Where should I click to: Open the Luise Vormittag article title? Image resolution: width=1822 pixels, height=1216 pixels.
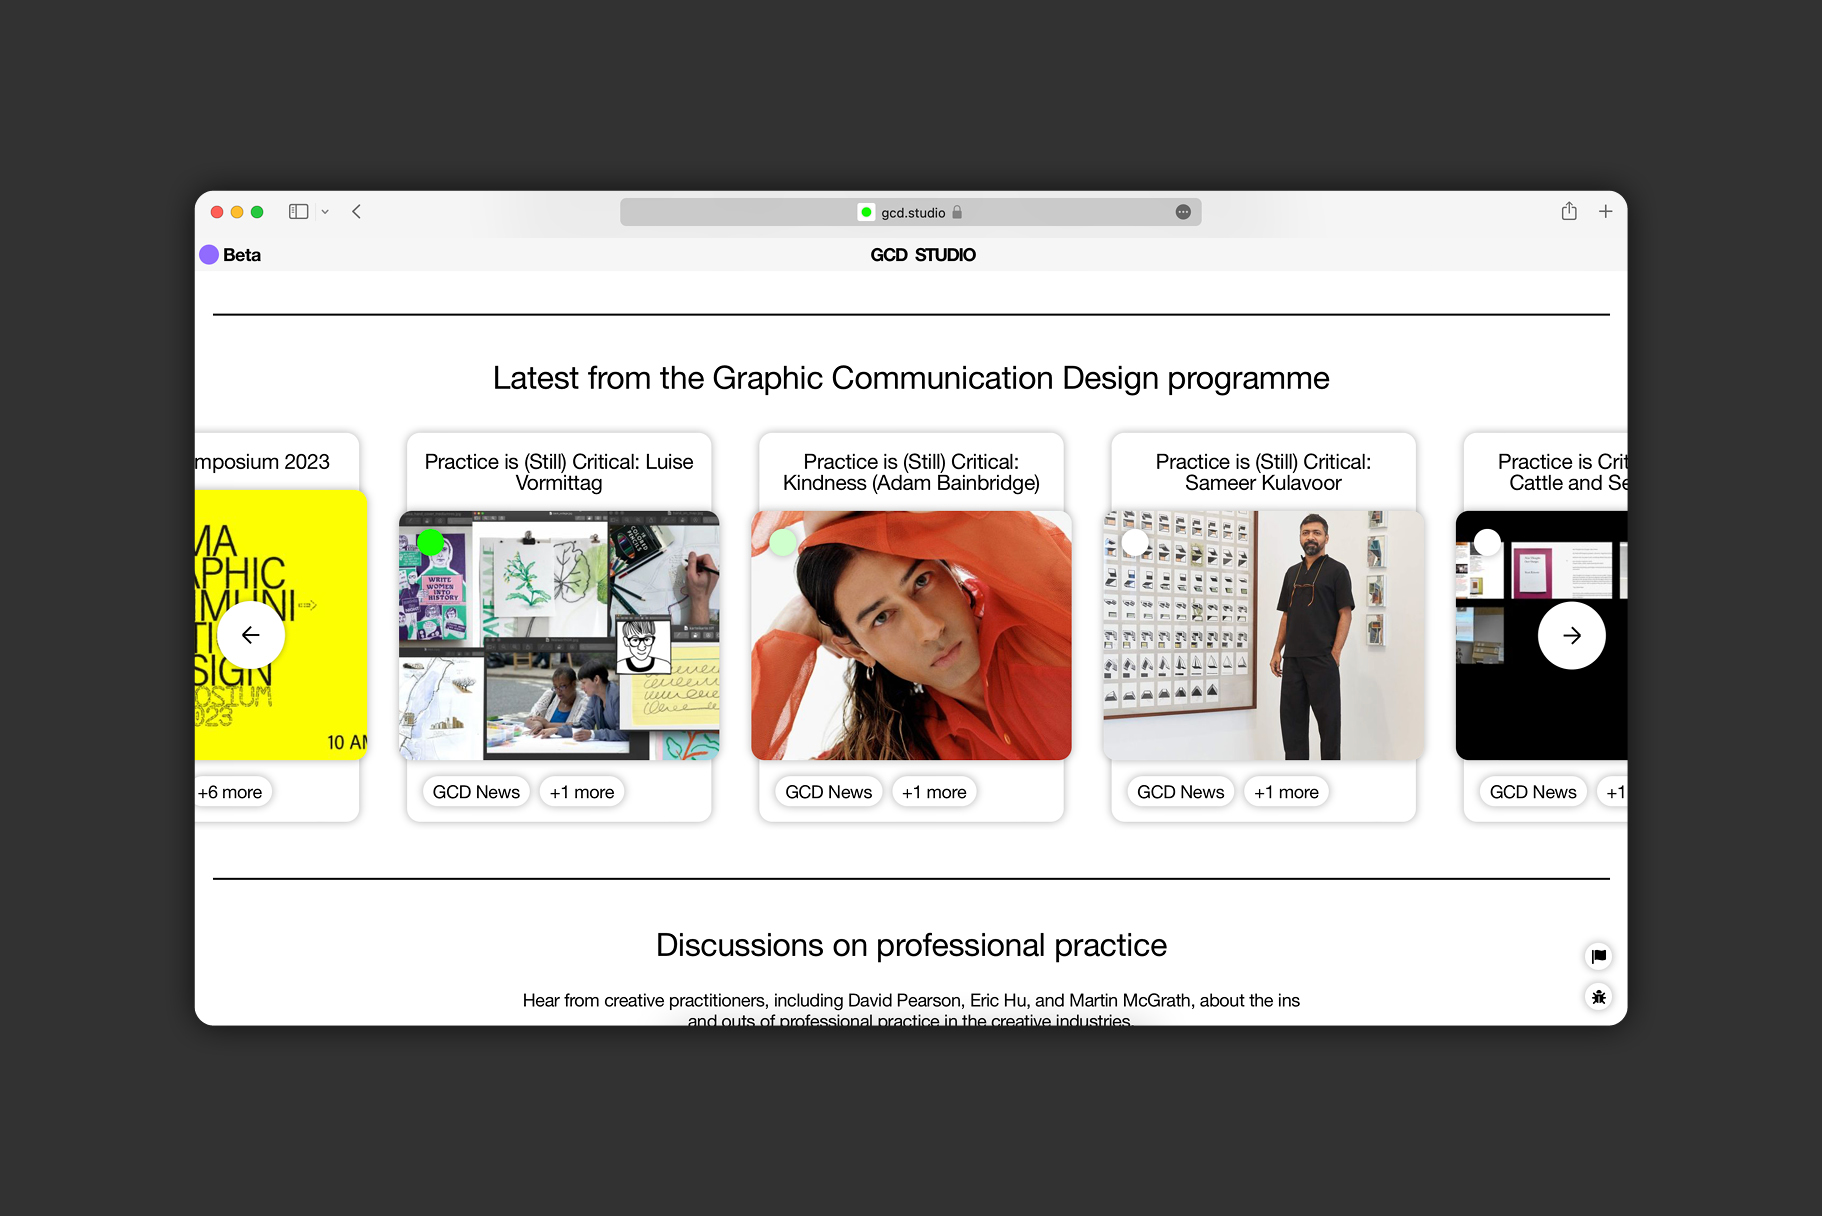[559, 472]
